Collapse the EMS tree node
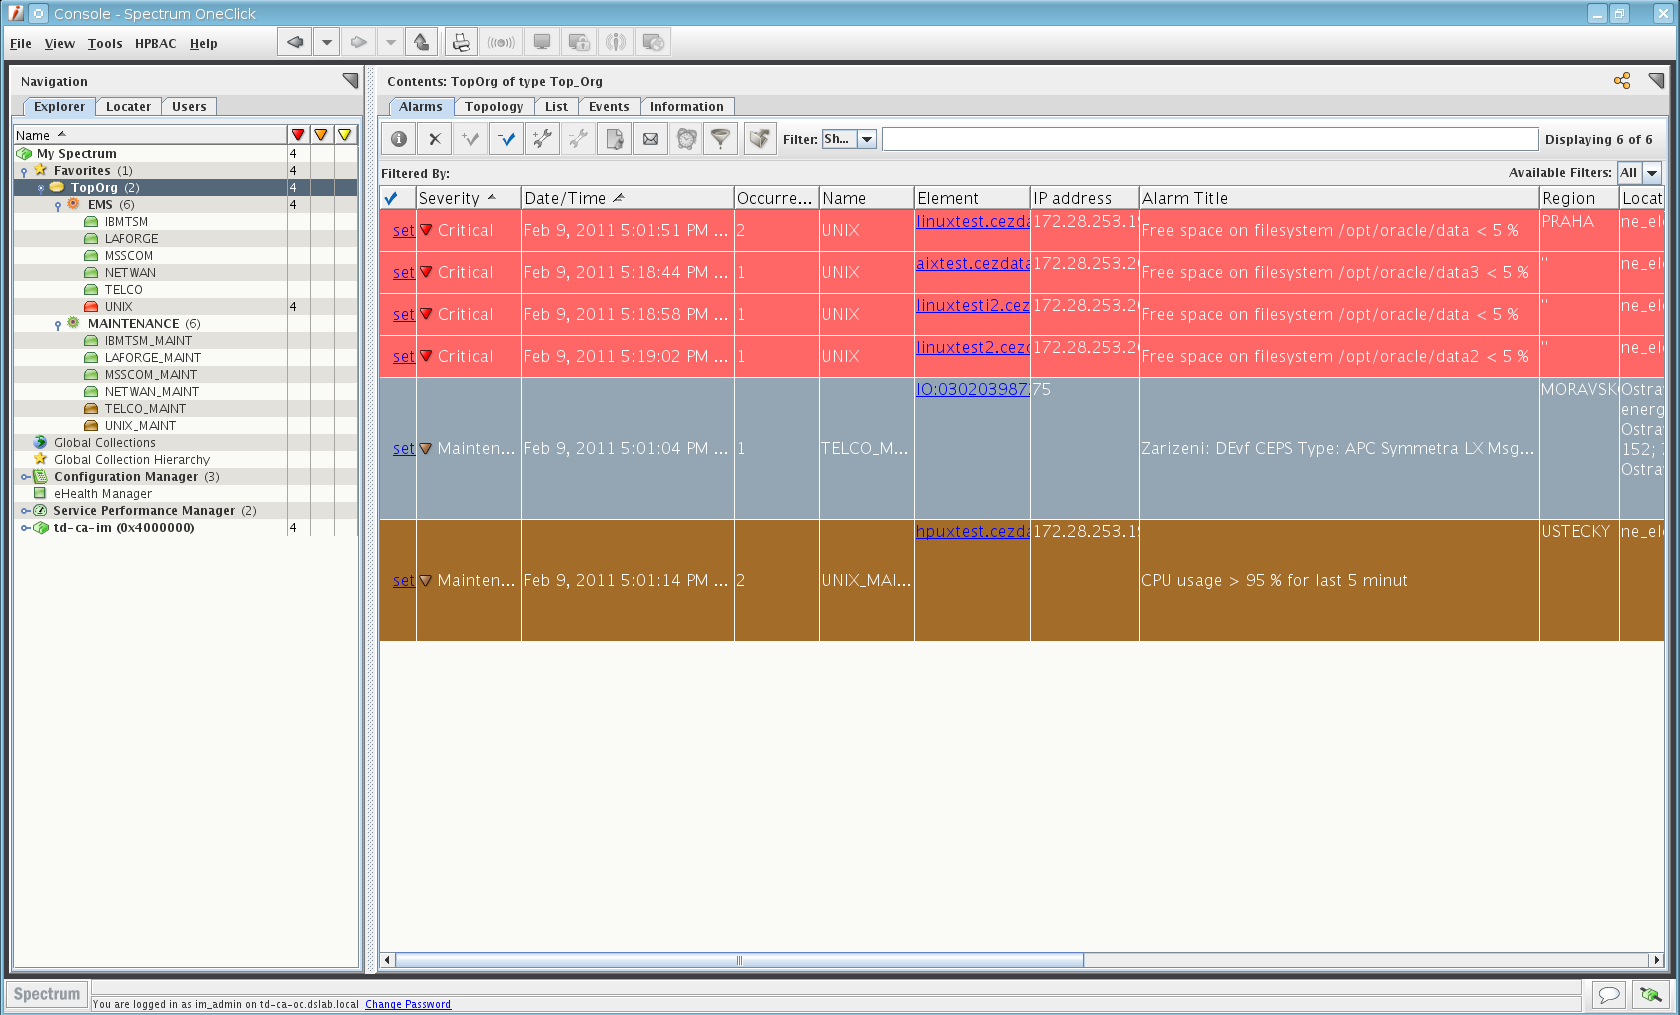1680x1015 pixels. pos(58,206)
